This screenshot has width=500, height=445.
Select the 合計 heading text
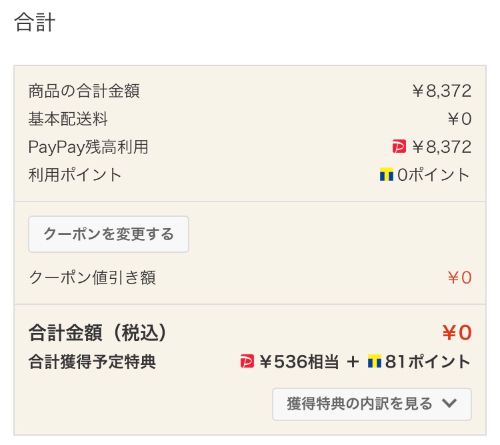(35, 22)
